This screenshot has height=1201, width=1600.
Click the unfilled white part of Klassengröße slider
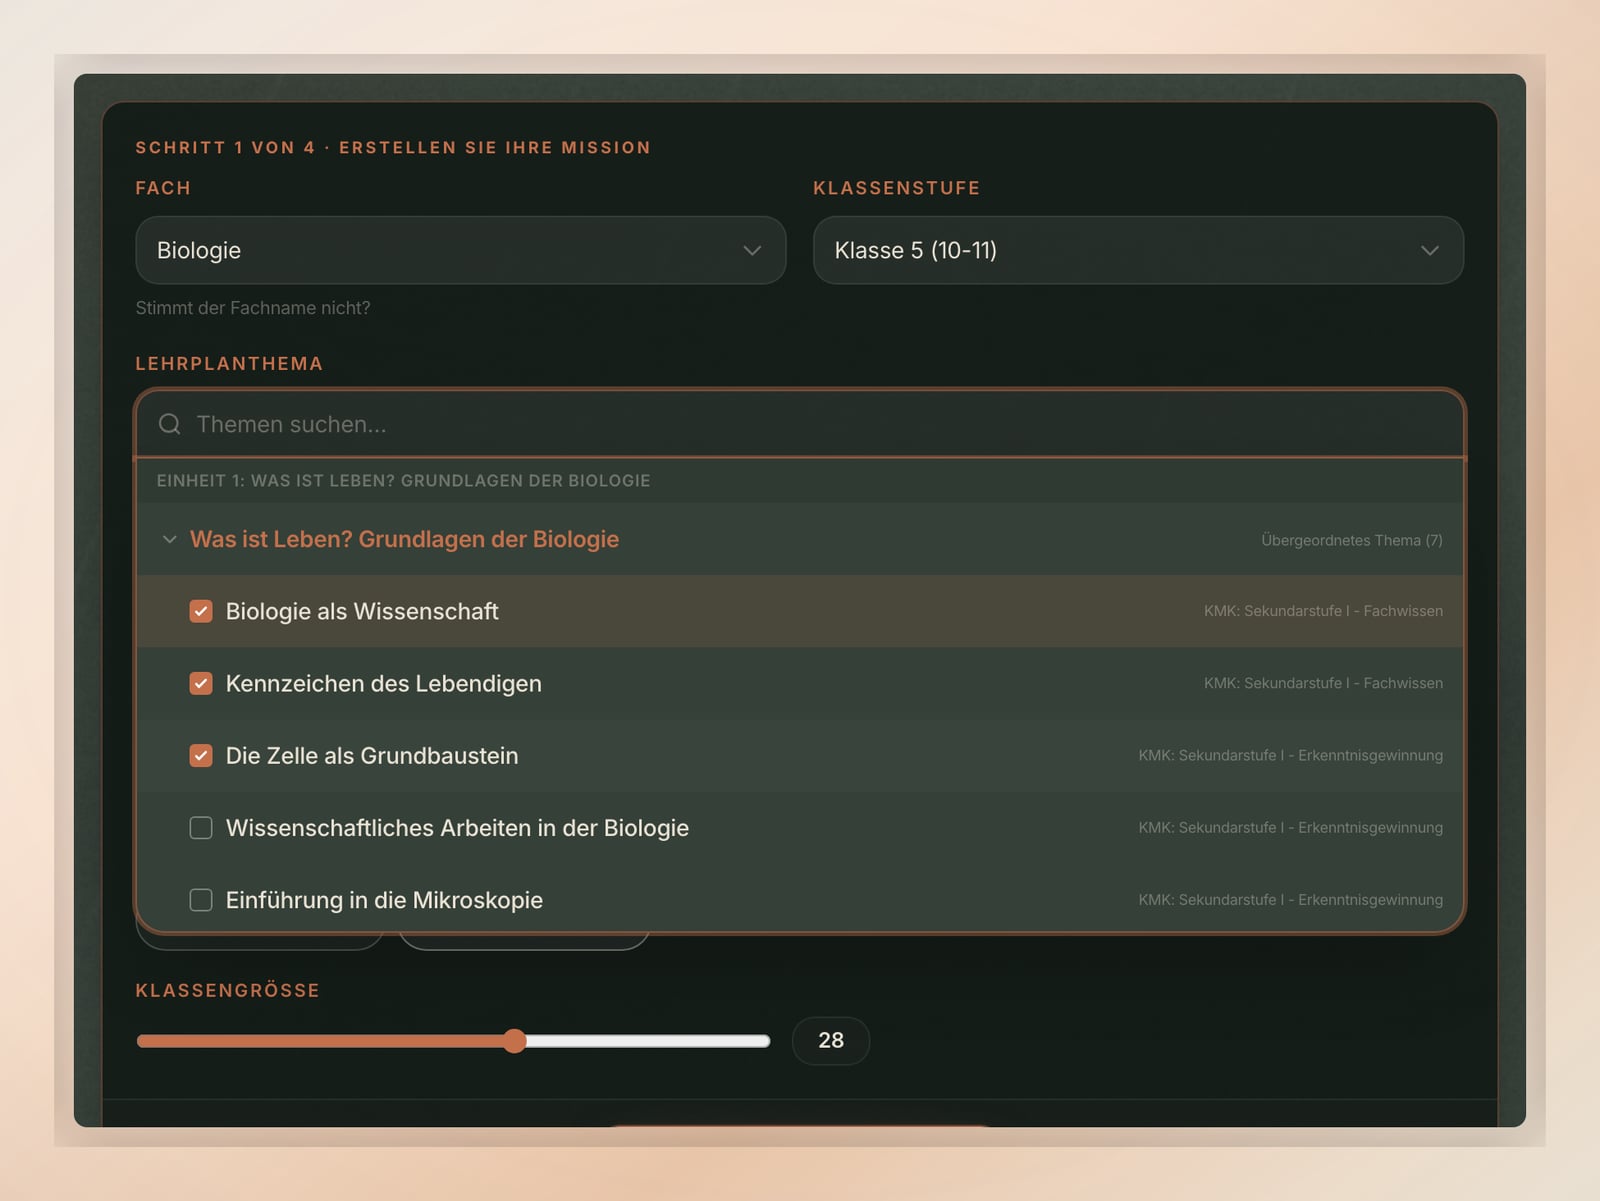click(648, 1041)
